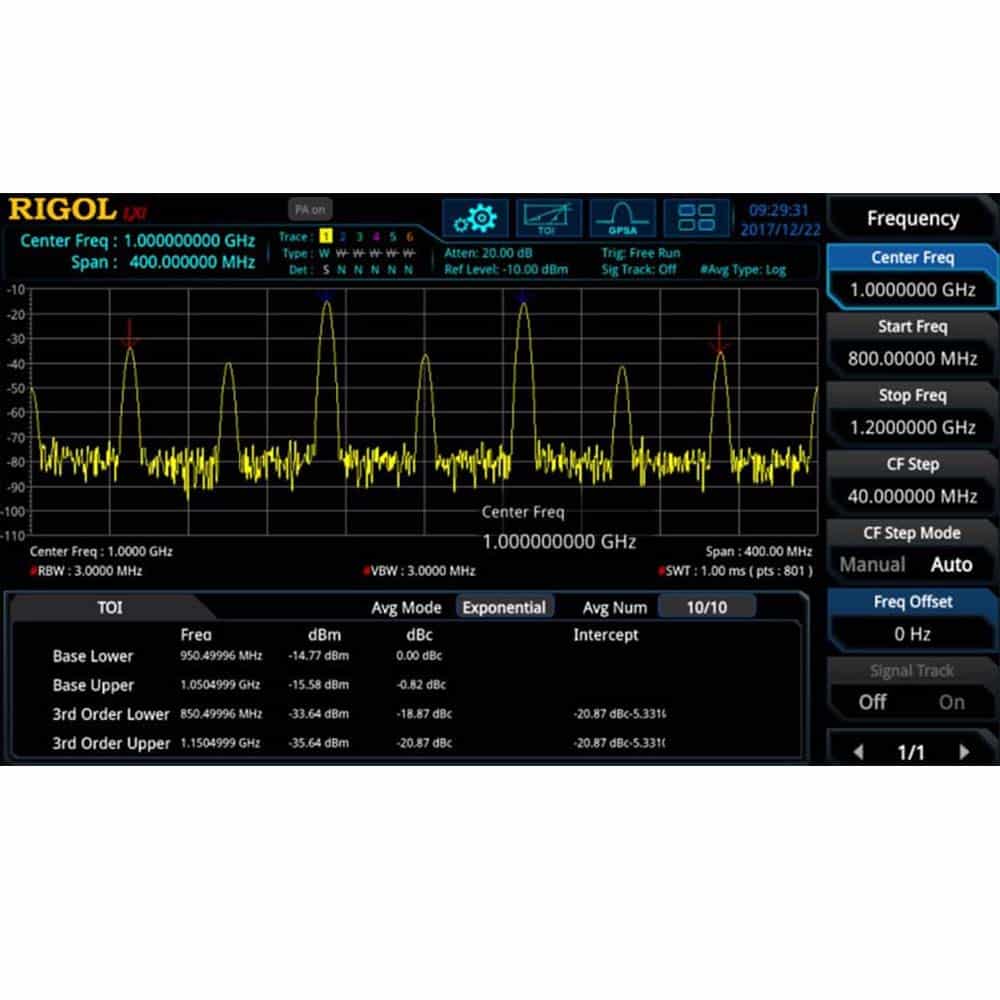Select the 3rd Order Upper row label
Image resolution: width=1000 pixels, height=1000 pixels.
point(111,744)
